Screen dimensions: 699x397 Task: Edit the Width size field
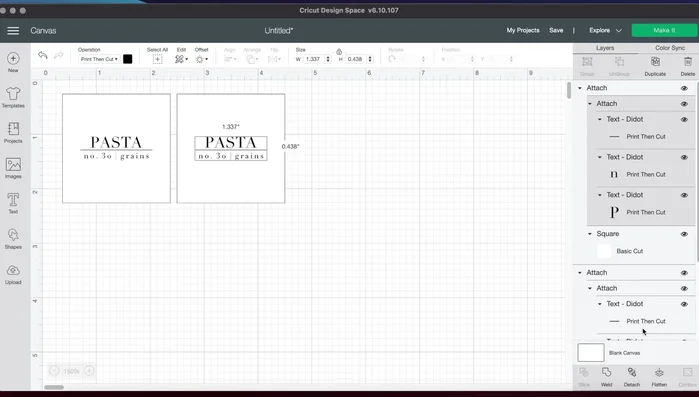(313, 59)
